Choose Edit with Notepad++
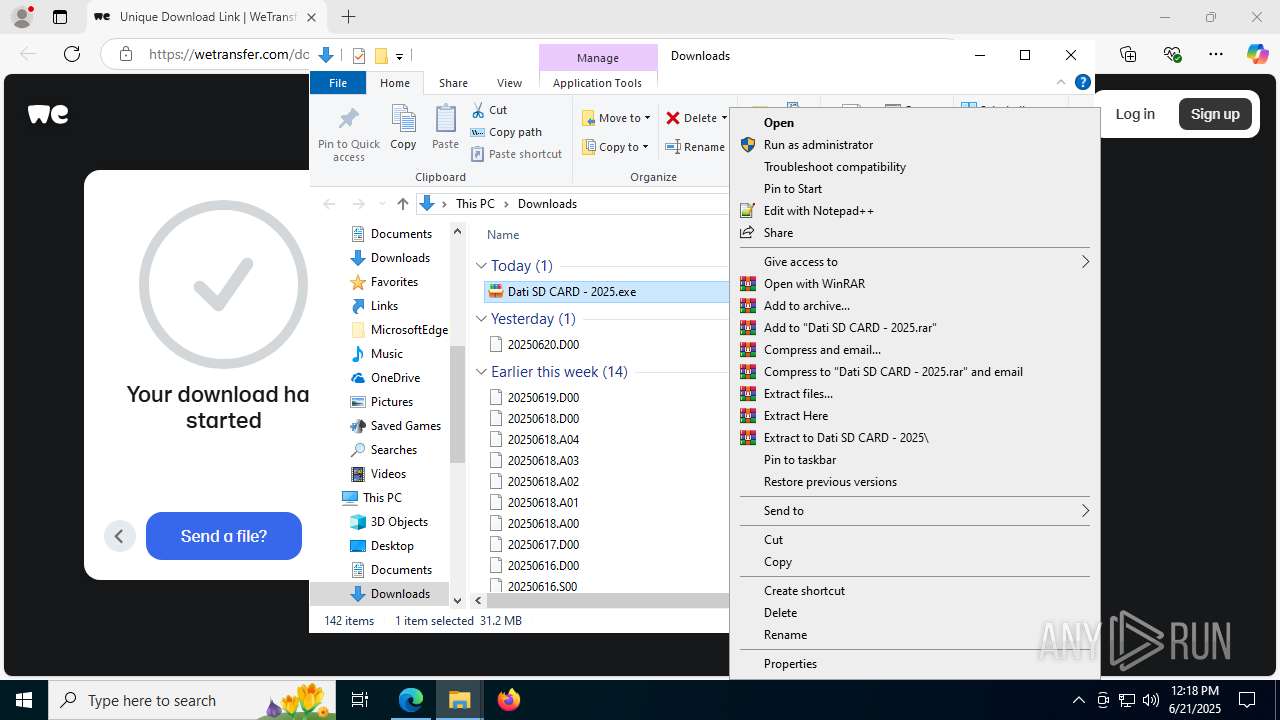Viewport: 1280px width, 720px height. (914, 211)
